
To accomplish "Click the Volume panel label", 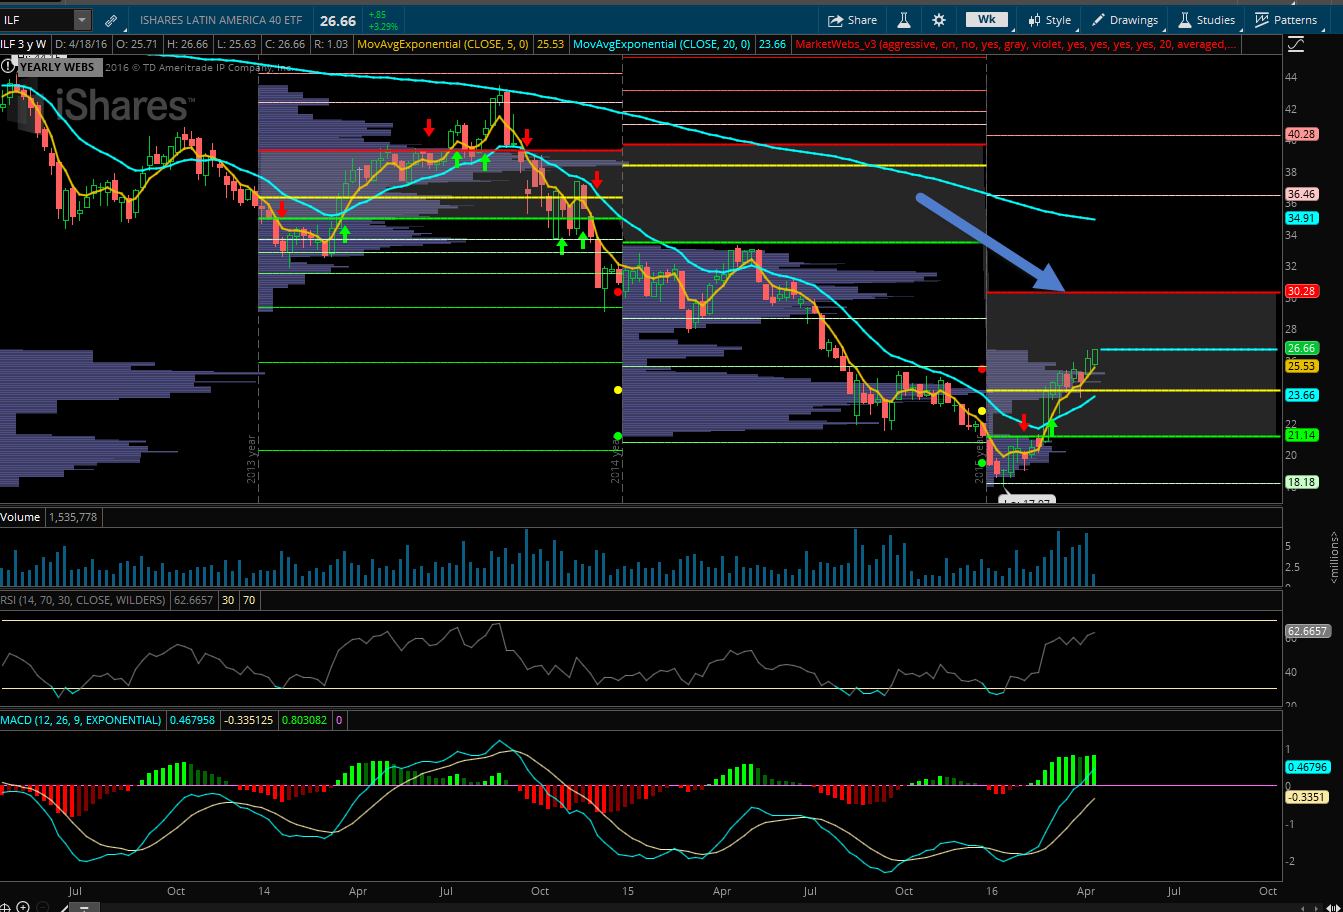I will coord(21,517).
